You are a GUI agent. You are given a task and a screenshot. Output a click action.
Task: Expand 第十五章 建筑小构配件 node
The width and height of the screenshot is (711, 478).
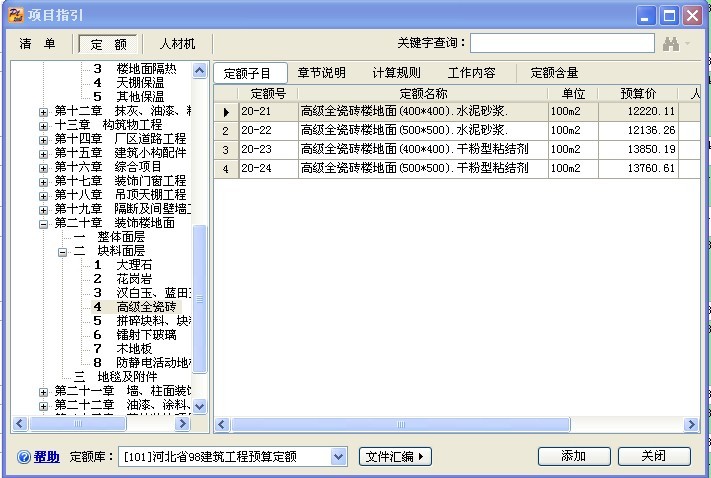tap(43, 154)
